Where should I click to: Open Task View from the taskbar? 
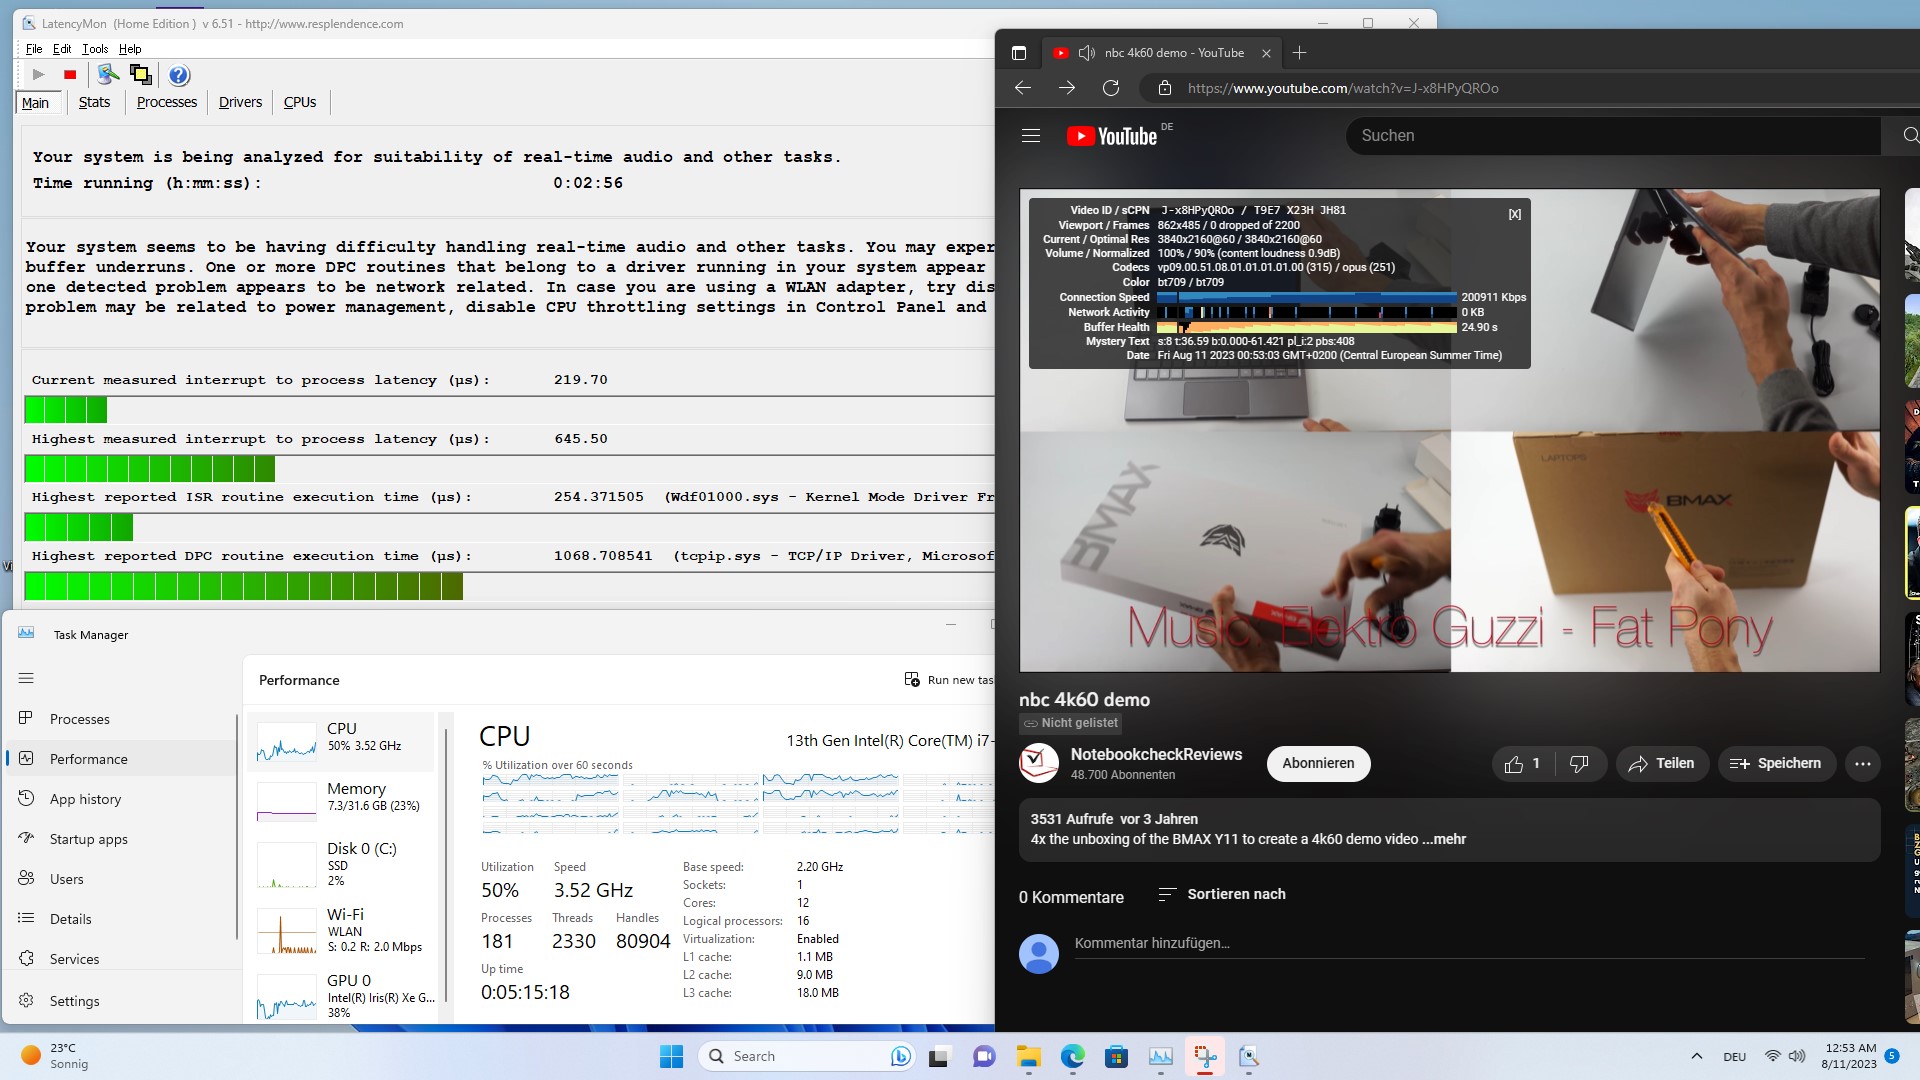pyautogui.click(x=939, y=1056)
